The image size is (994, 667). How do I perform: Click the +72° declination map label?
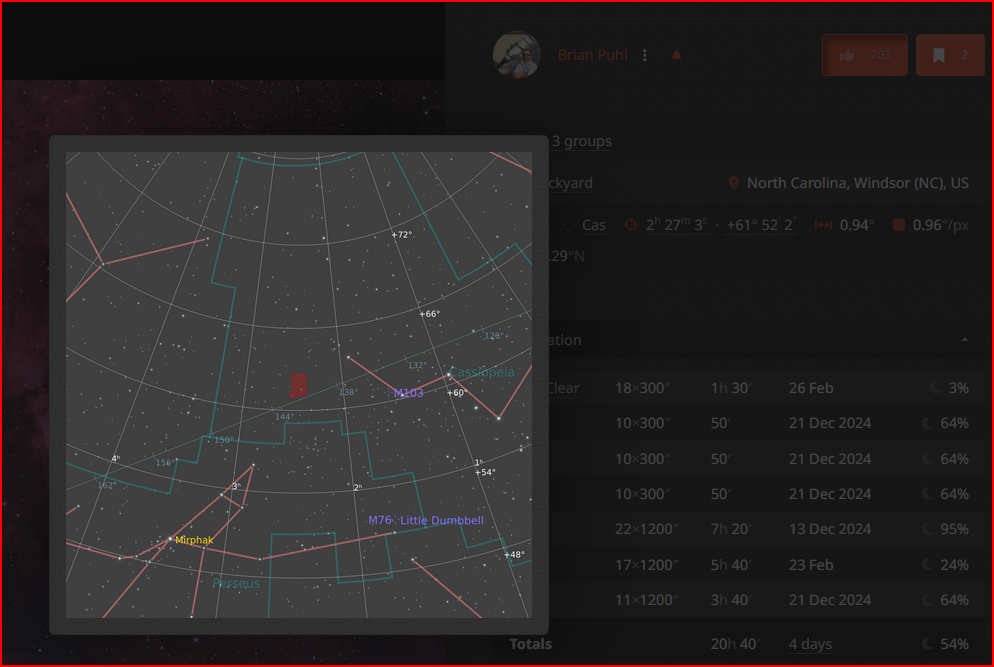click(x=402, y=235)
